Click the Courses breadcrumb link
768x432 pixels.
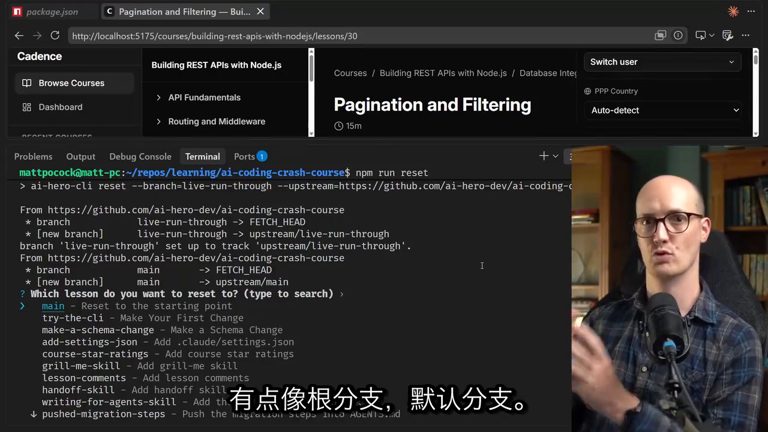(x=350, y=73)
